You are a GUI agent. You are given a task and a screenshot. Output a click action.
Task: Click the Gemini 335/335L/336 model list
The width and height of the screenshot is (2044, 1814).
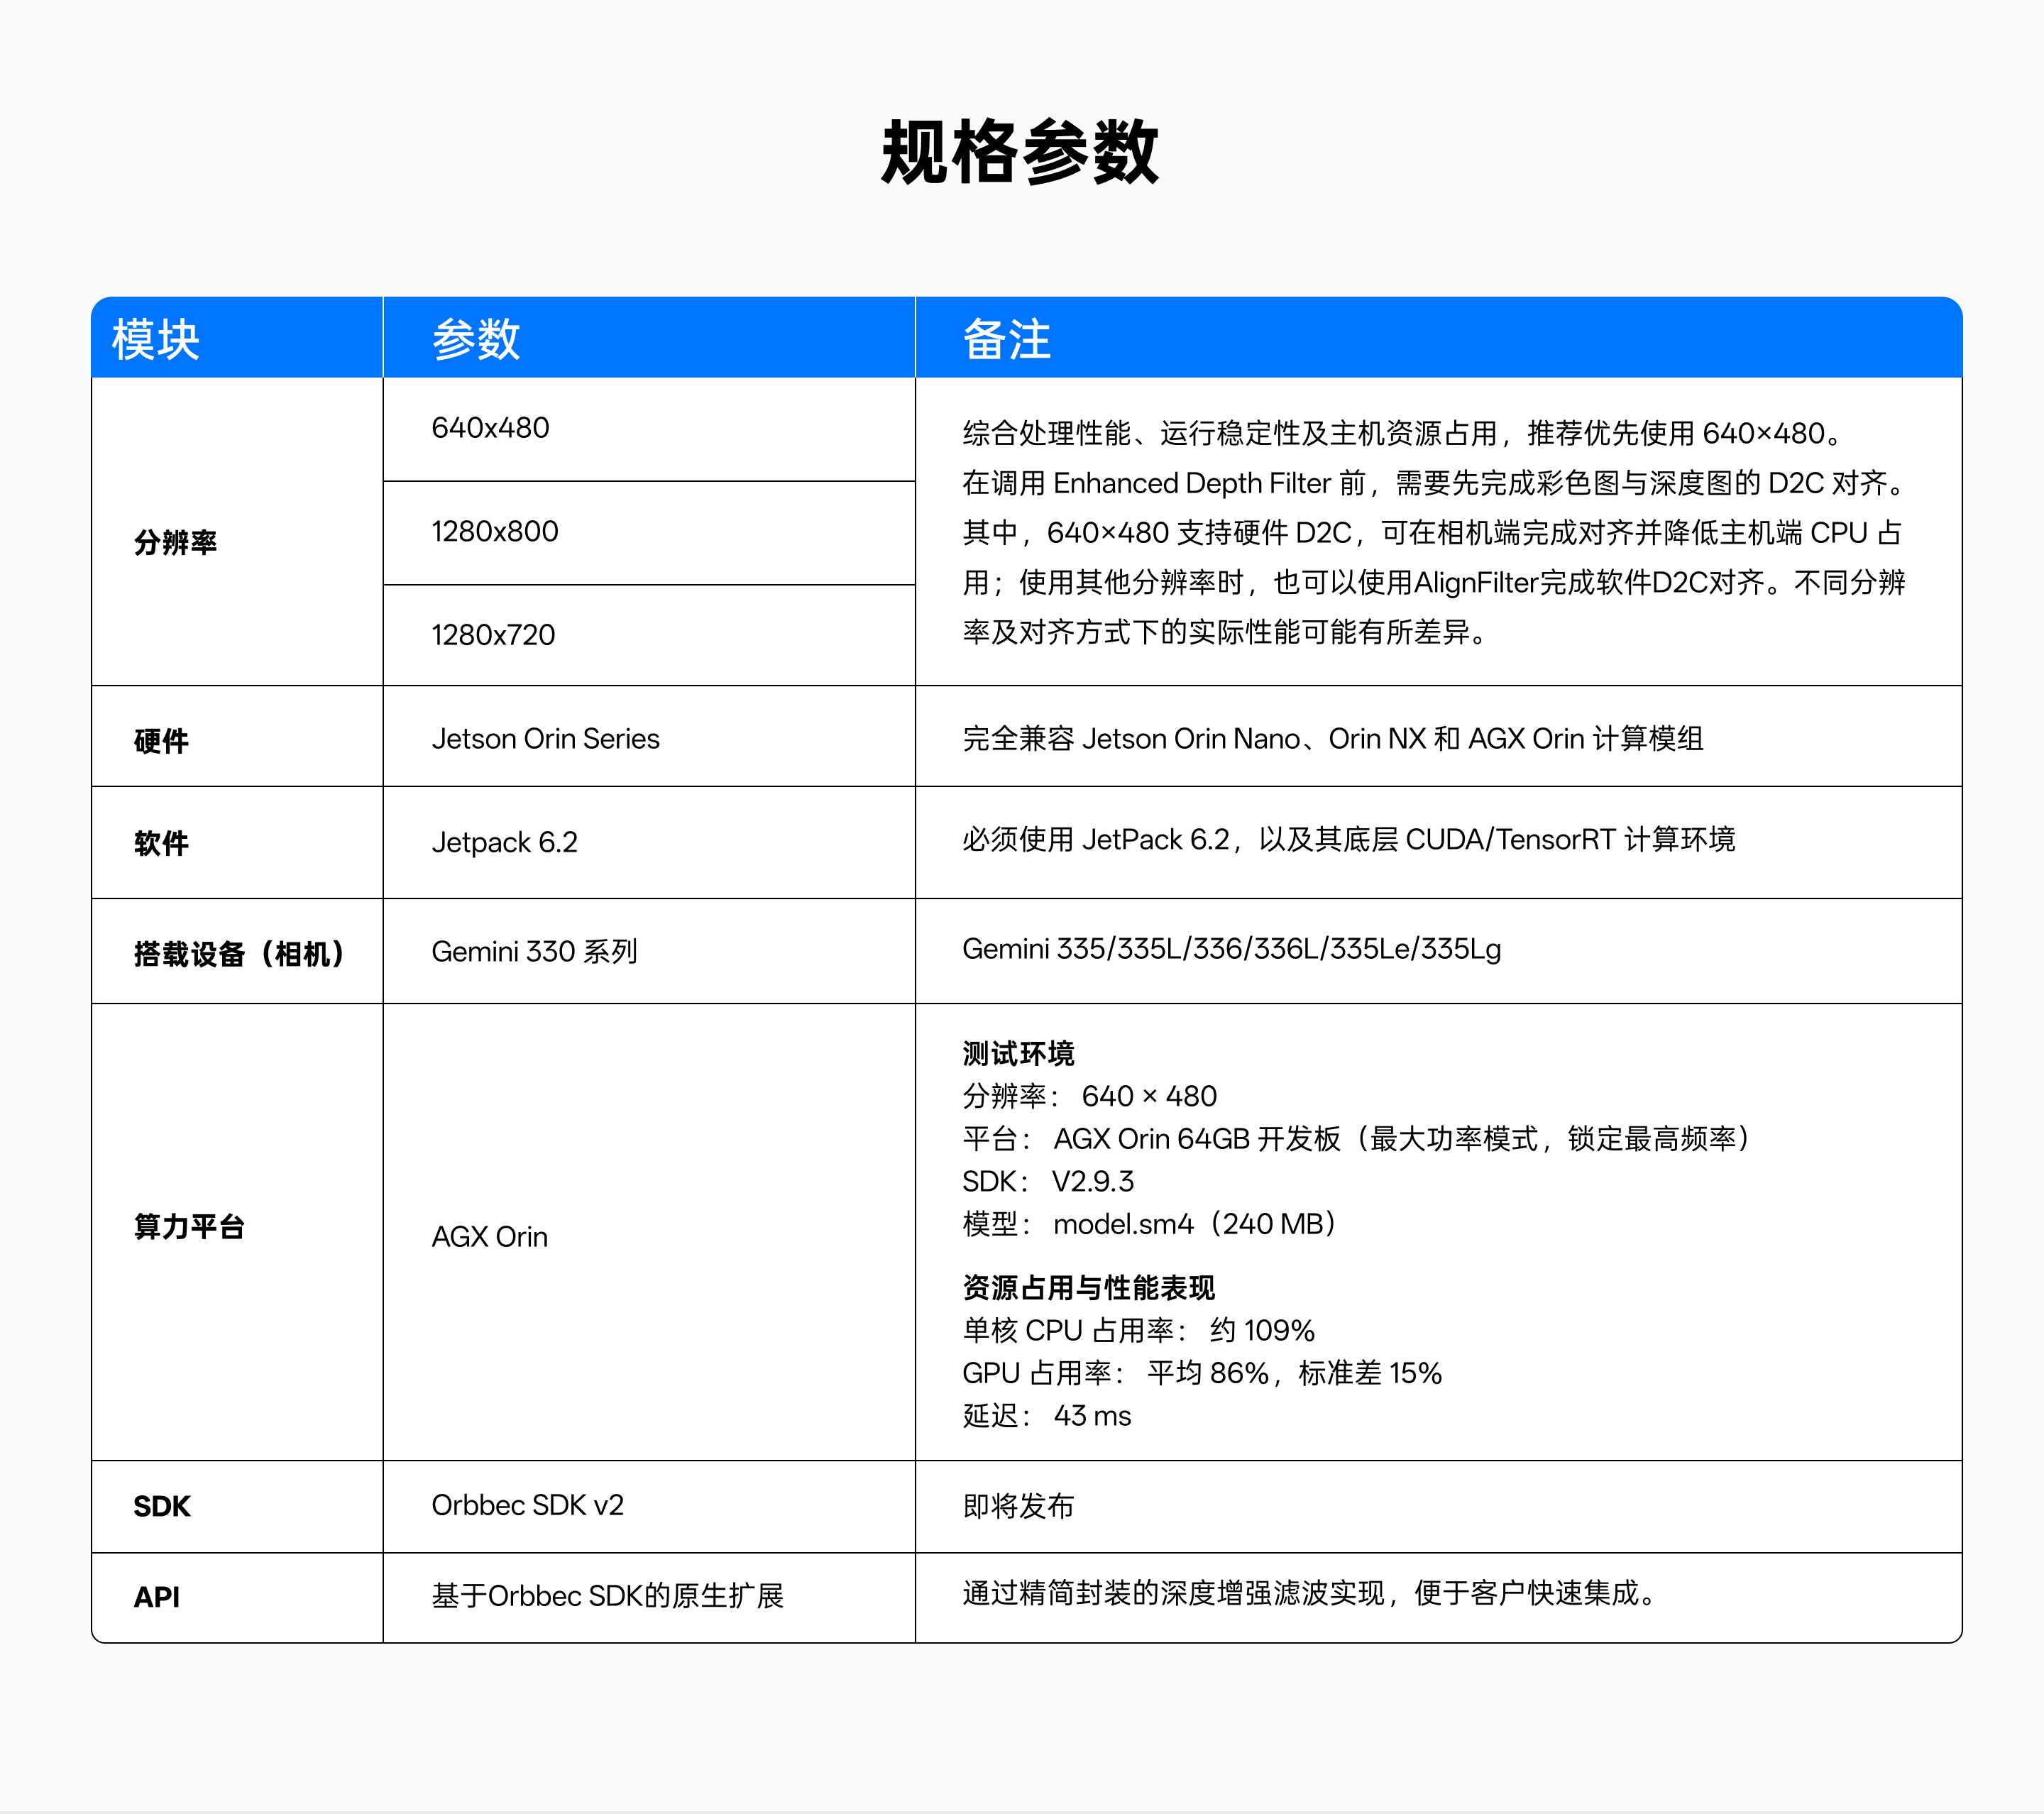pyautogui.click(x=1232, y=949)
